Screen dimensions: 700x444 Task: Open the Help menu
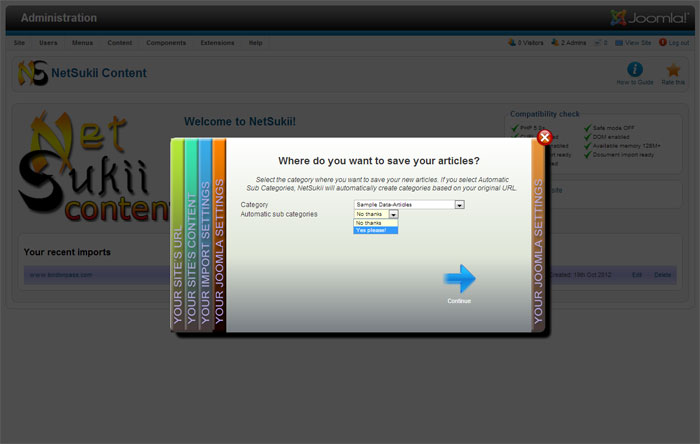tap(255, 43)
